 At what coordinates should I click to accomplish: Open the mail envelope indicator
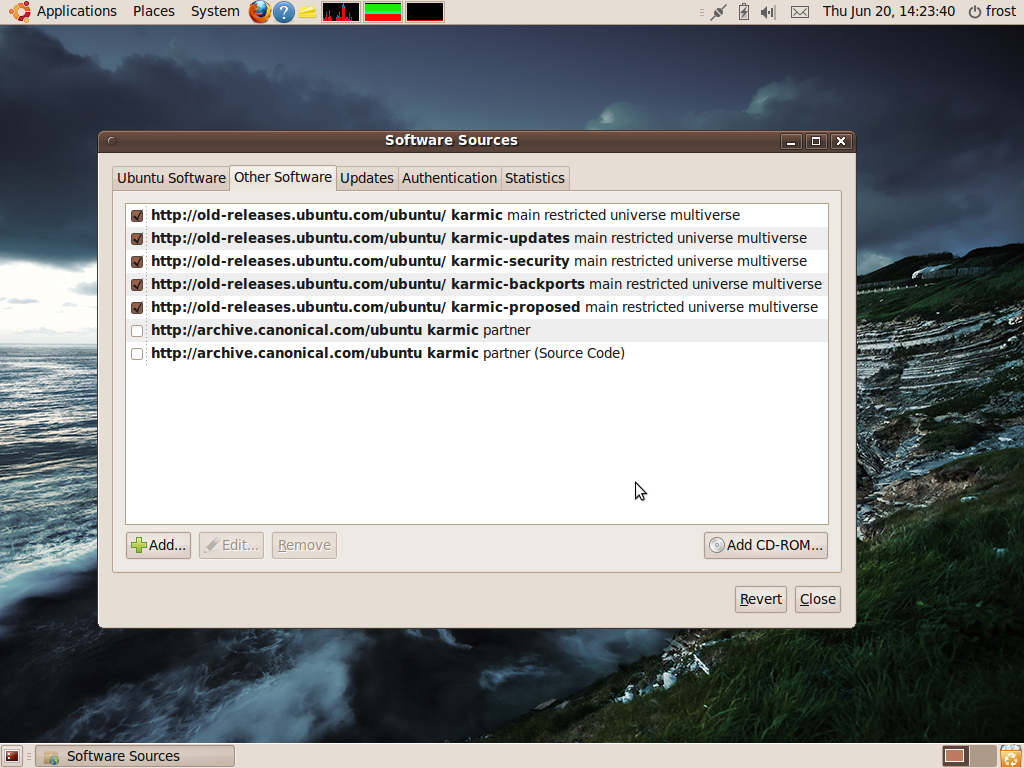click(x=800, y=12)
